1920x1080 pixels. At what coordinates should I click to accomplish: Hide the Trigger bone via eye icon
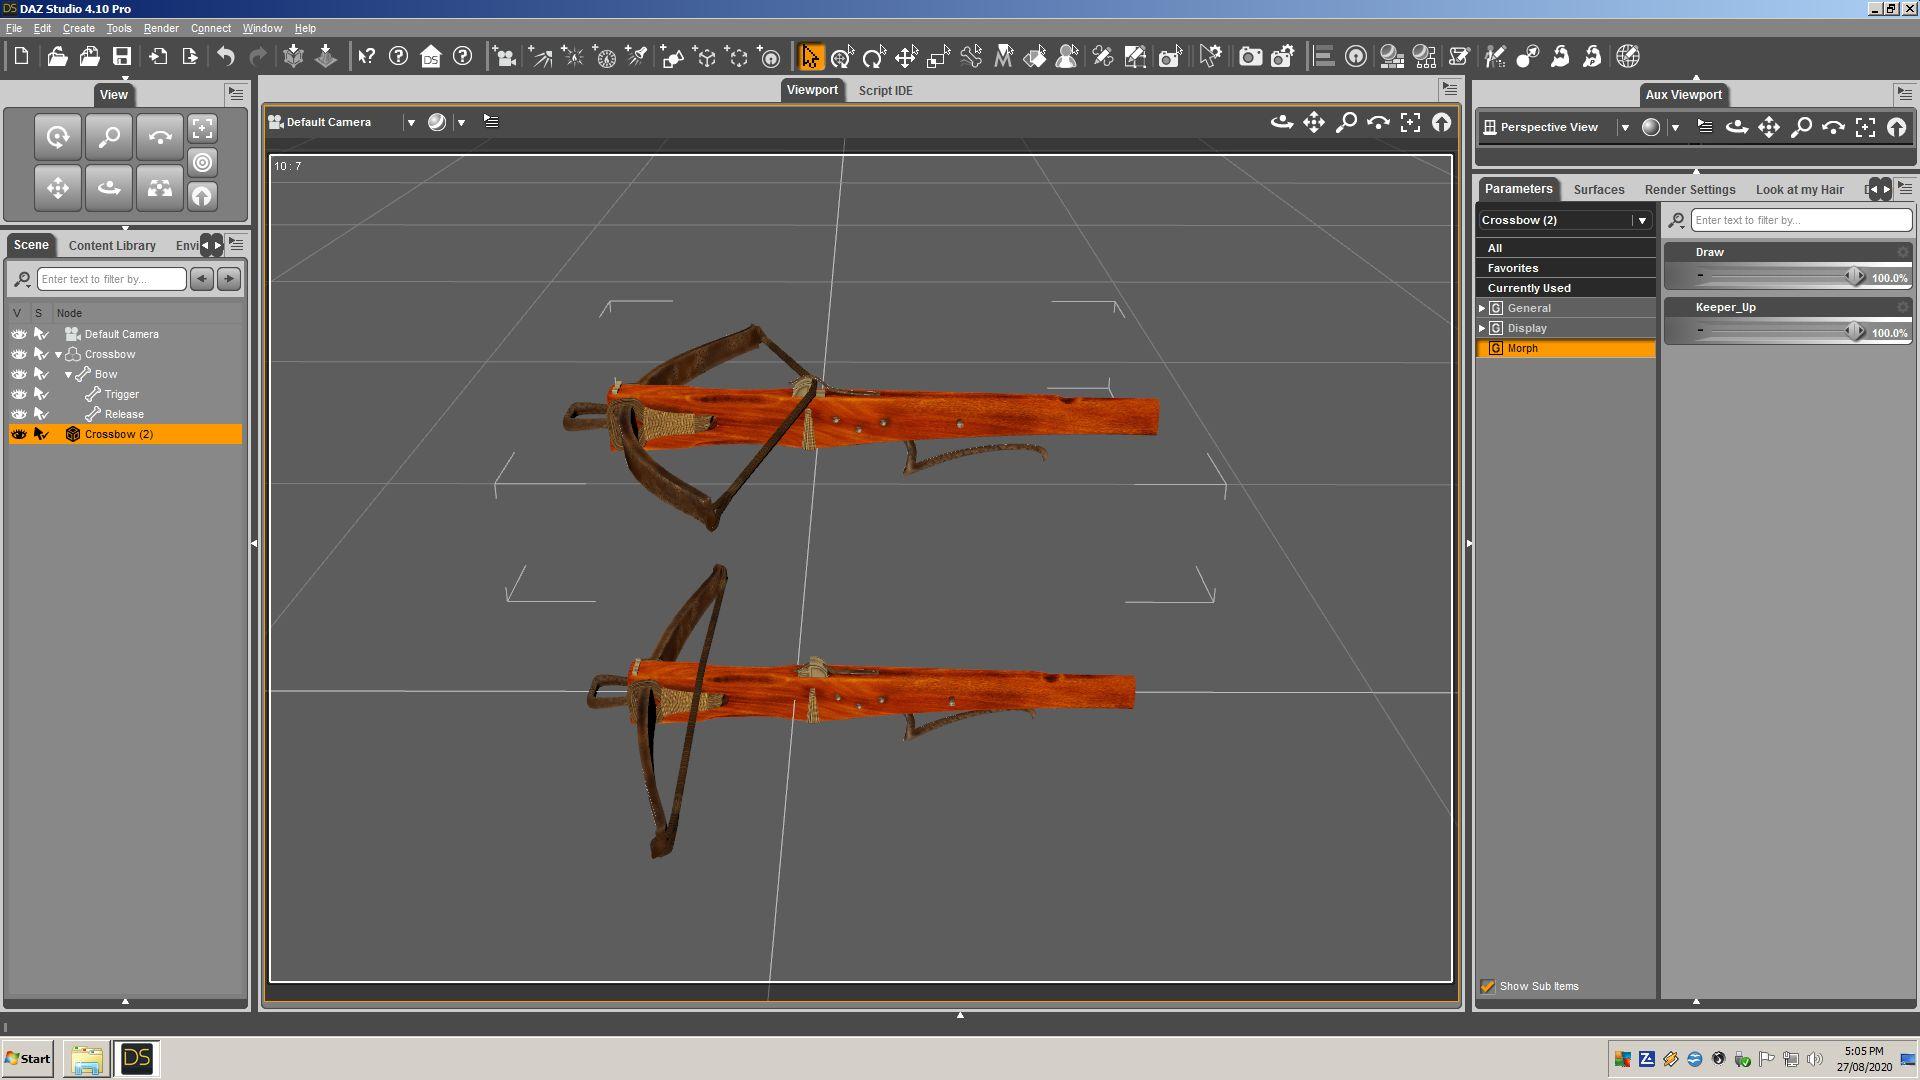pos(19,394)
